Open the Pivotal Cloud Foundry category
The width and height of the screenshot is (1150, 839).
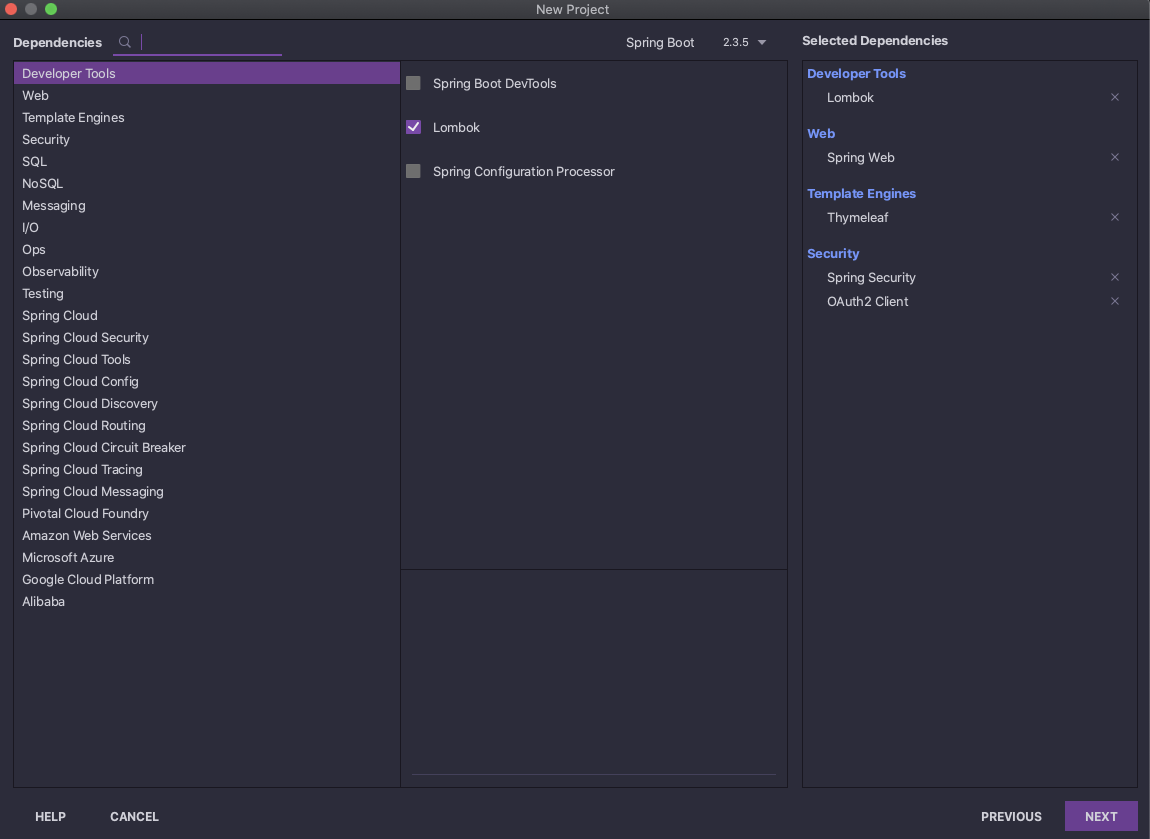point(207,513)
